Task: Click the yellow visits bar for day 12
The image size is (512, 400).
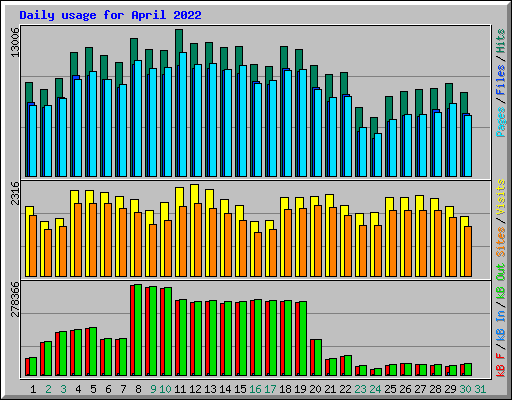Action: click(195, 193)
